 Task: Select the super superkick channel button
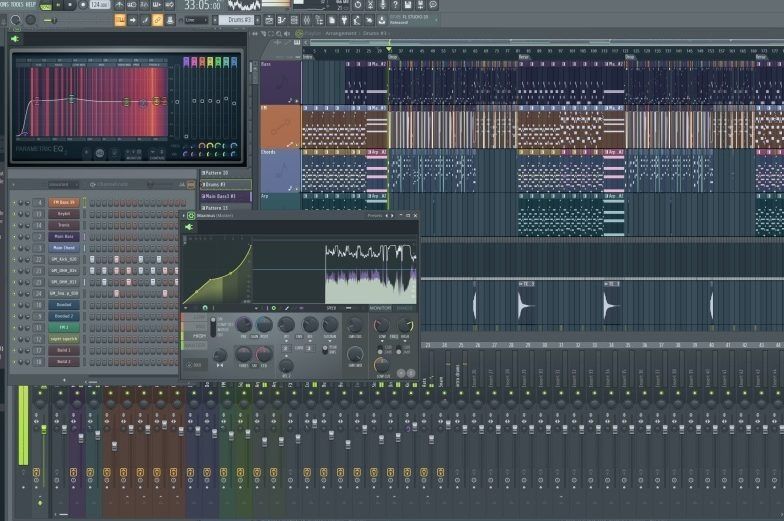64,339
